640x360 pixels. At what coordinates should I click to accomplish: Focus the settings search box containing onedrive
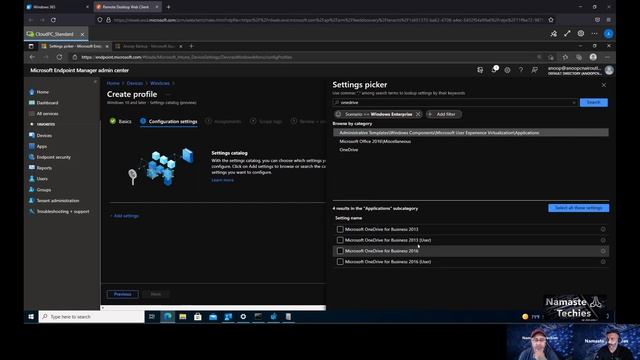pos(455,102)
